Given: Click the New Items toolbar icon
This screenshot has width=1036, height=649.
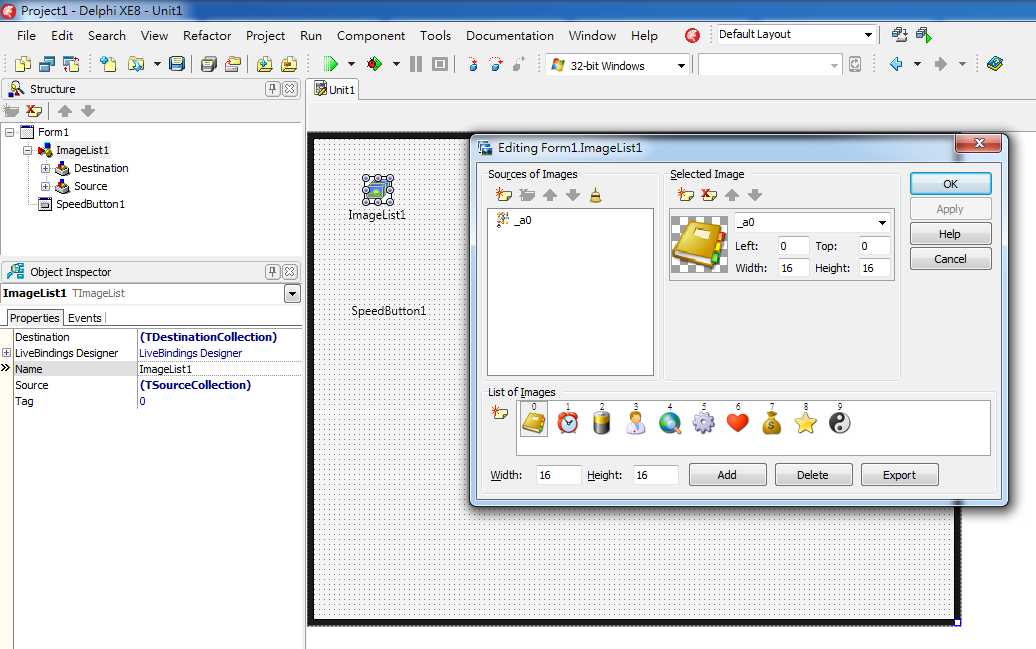Looking at the screenshot, I should click(x=108, y=64).
